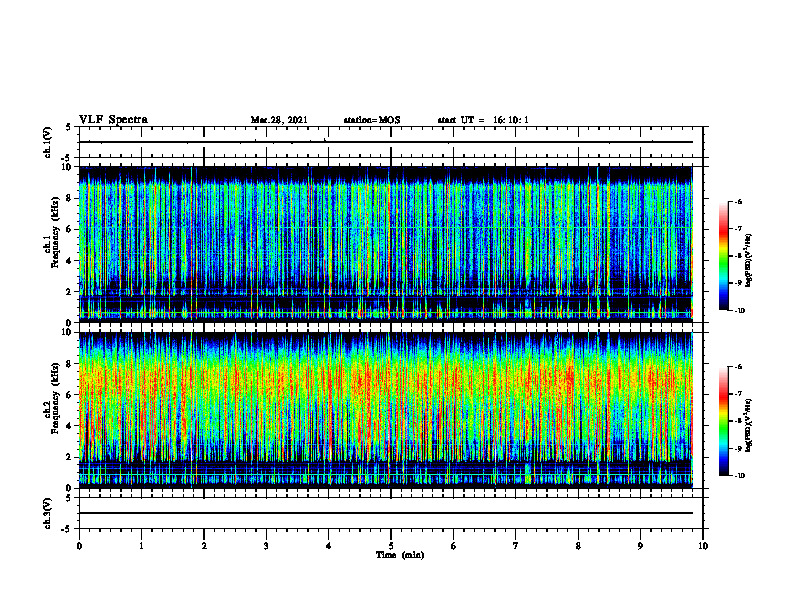Viewport: 792px width, 612px height.
Task: Click time tick label '5' on x-axis
Action: (x=391, y=546)
